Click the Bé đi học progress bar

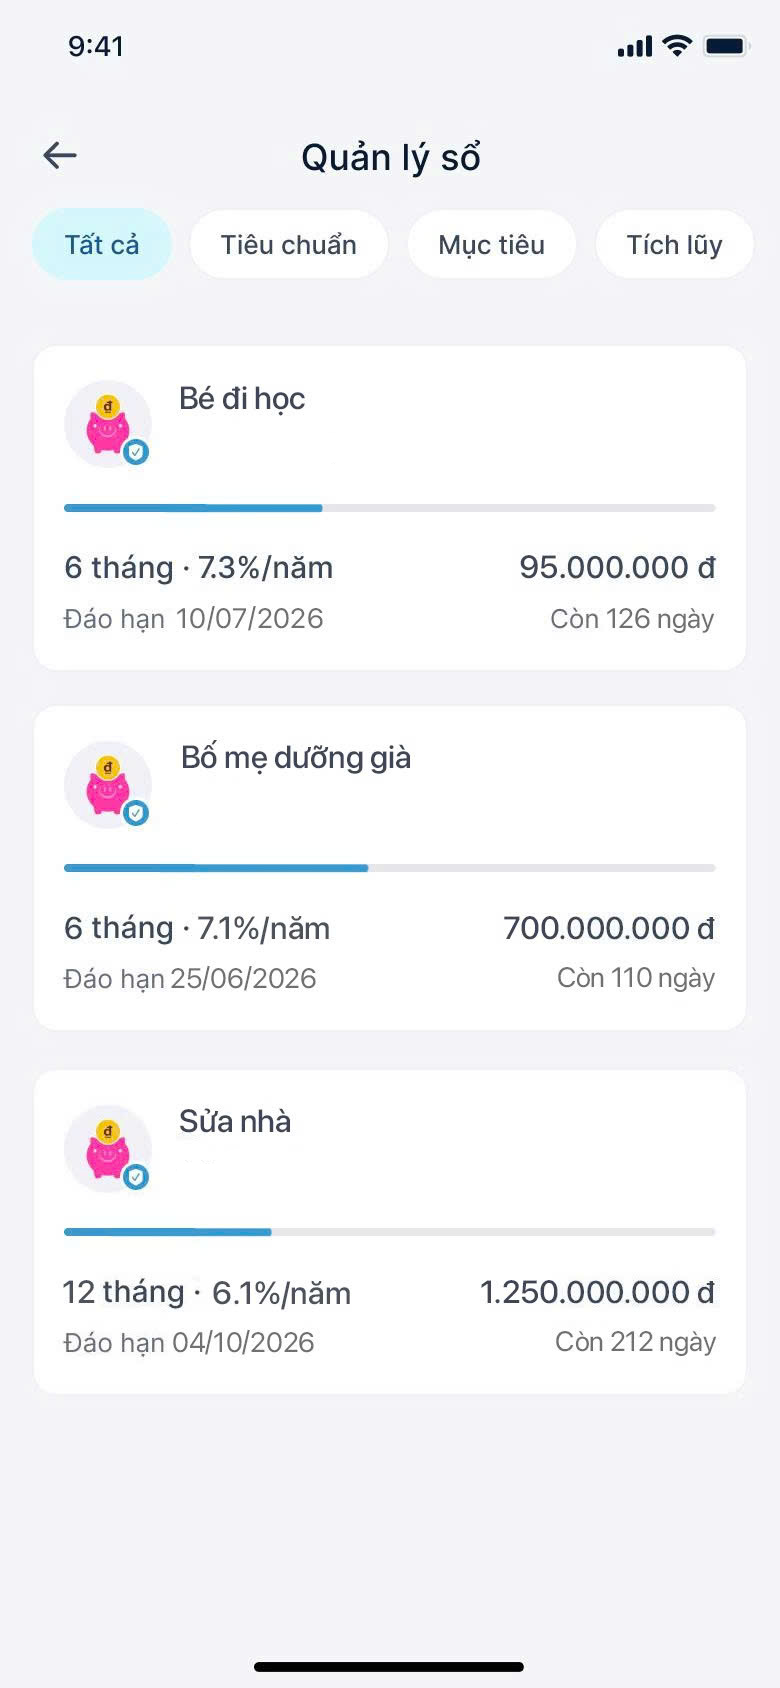(x=389, y=508)
